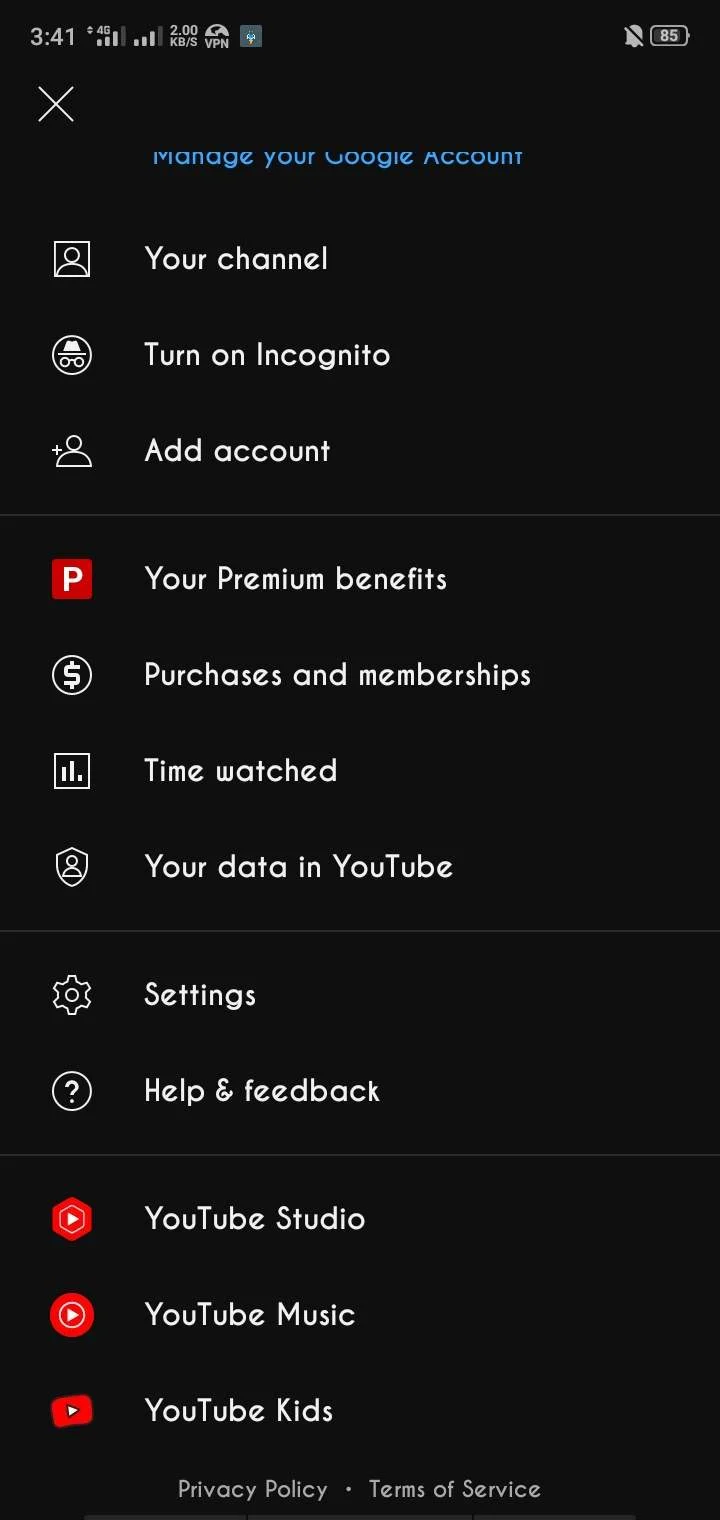Image resolution: width=720 pixels, height=1520 pixels.
Task: Tap the dollar sign purchases icon
Action: coord(72,675)
